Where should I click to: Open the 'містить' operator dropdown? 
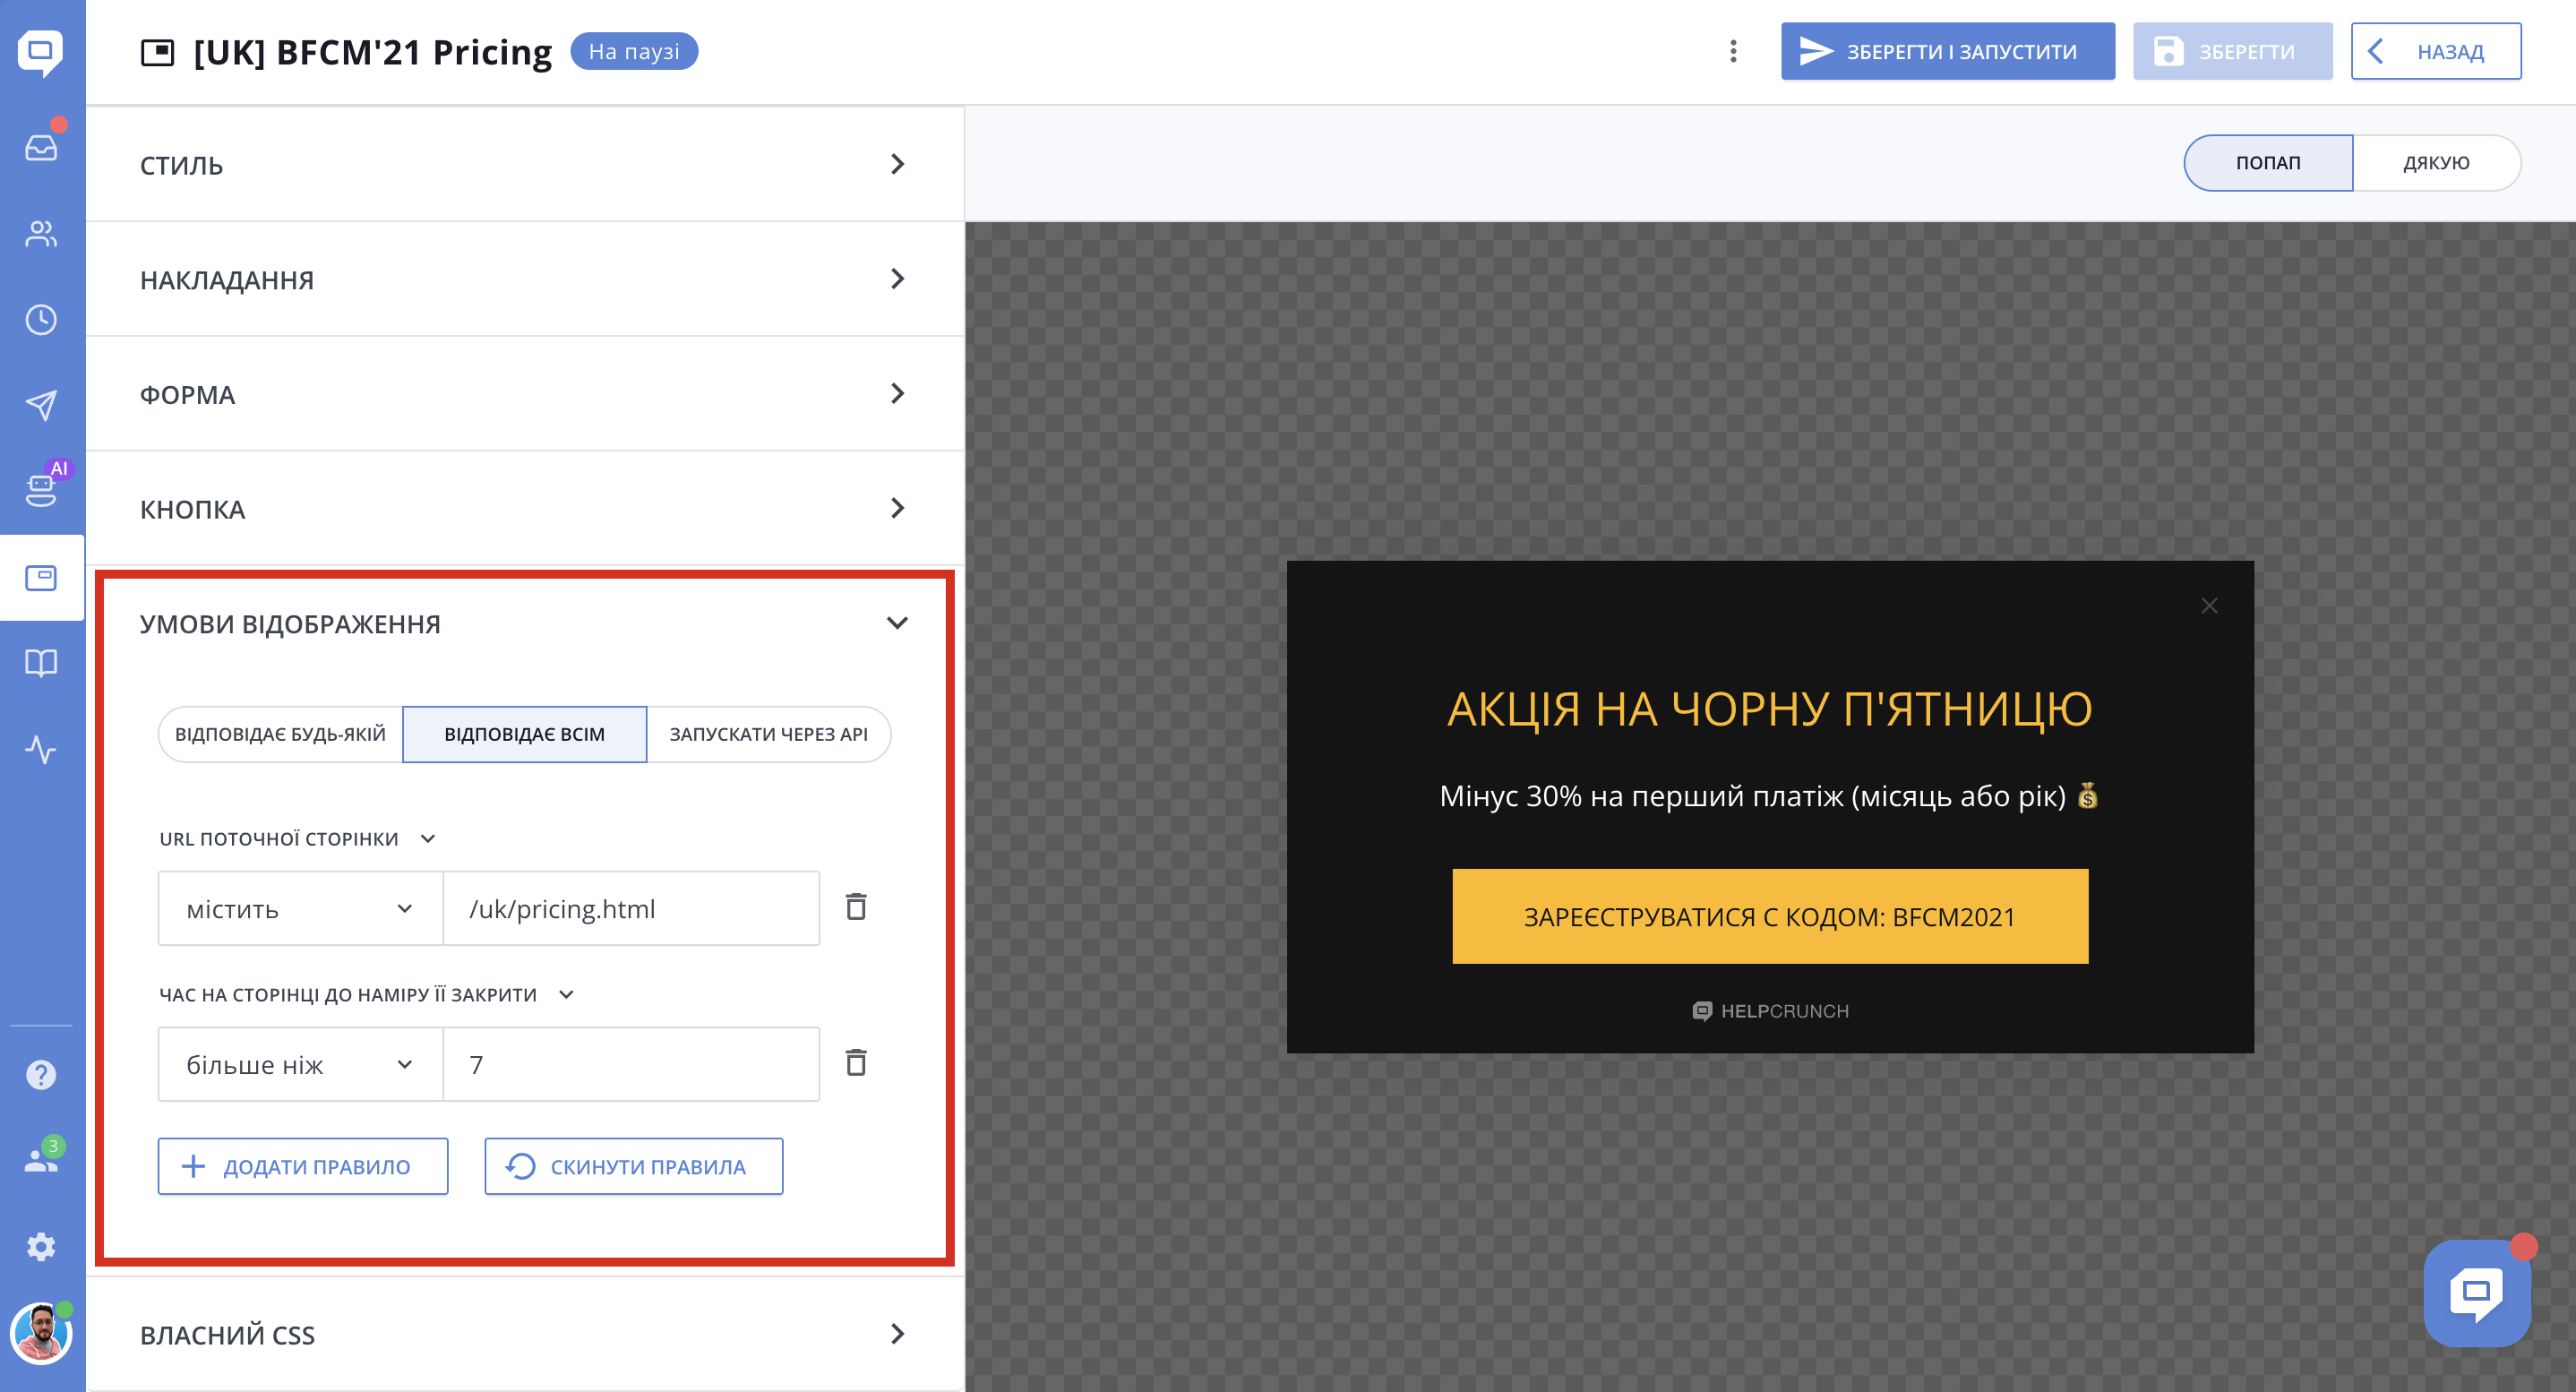pyautogui.click(x=300, y=908)
